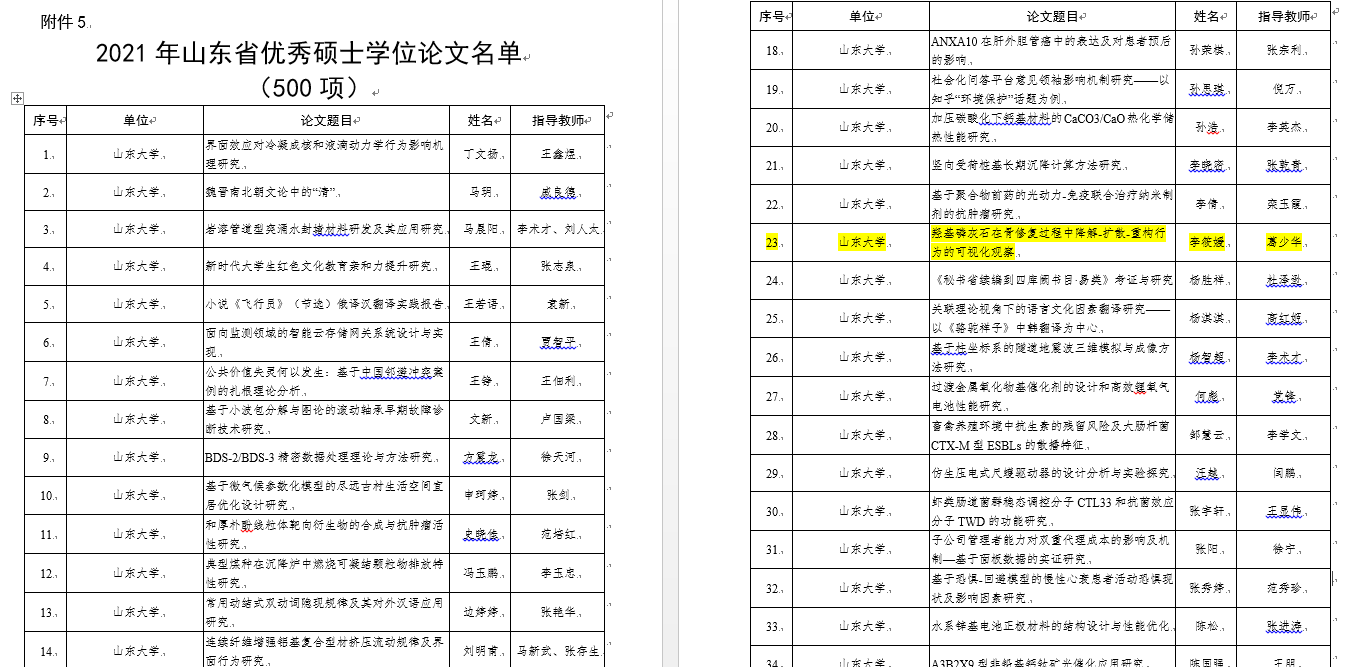Click author name '丁文扬' in row 1

(481, 154)
